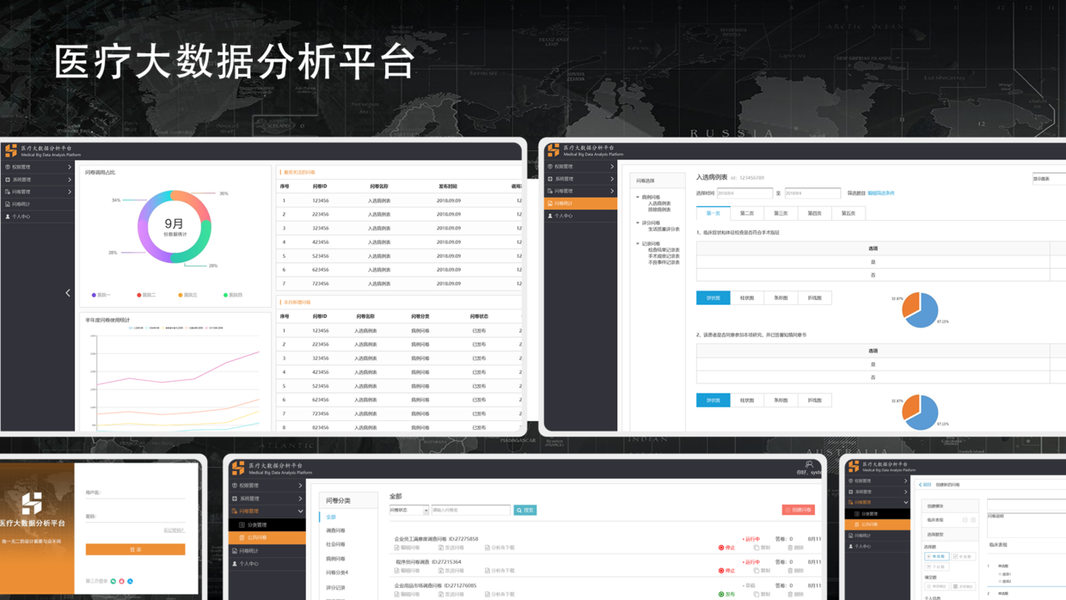Click the platform logo in the dashboard window
This screenshot has height=600, width=1066.
[x=11, y=150]
